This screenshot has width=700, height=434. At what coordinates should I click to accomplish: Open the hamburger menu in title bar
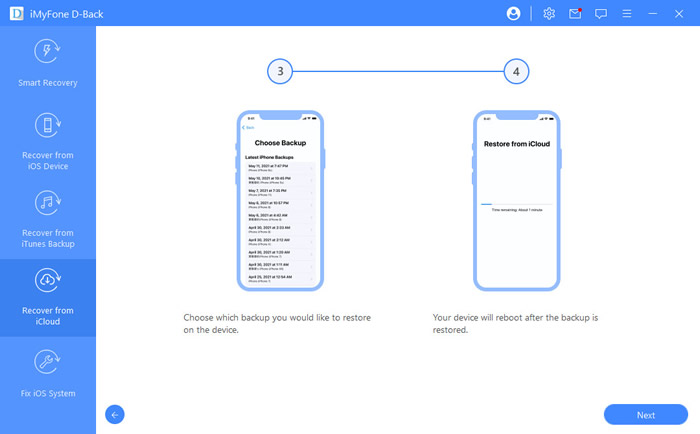tap(627, 14)
